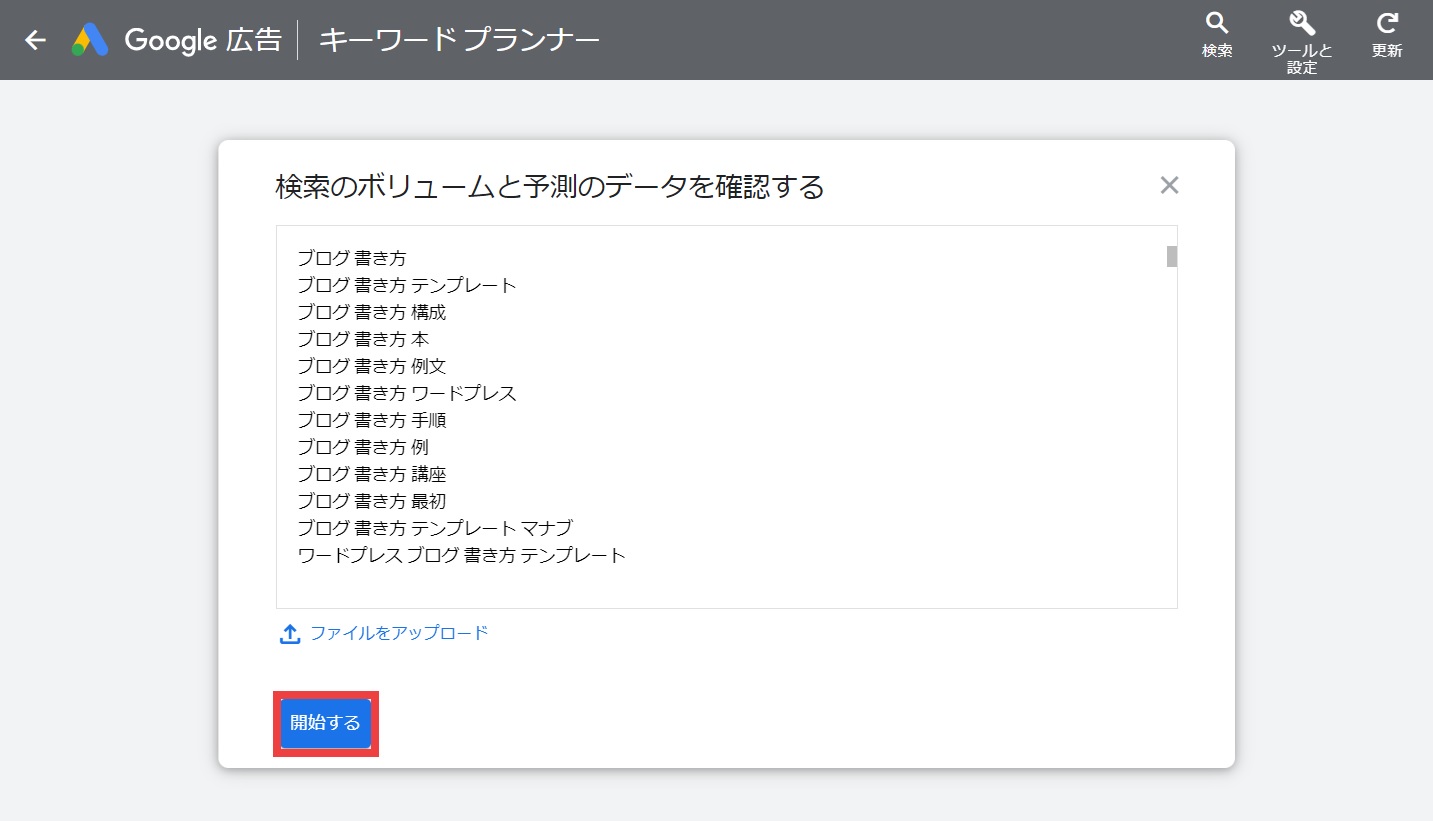Click the line 'ブログ 書き方 テンプレート'
This screenshot has width=1433, height=821.
click(x=407, y=286)
